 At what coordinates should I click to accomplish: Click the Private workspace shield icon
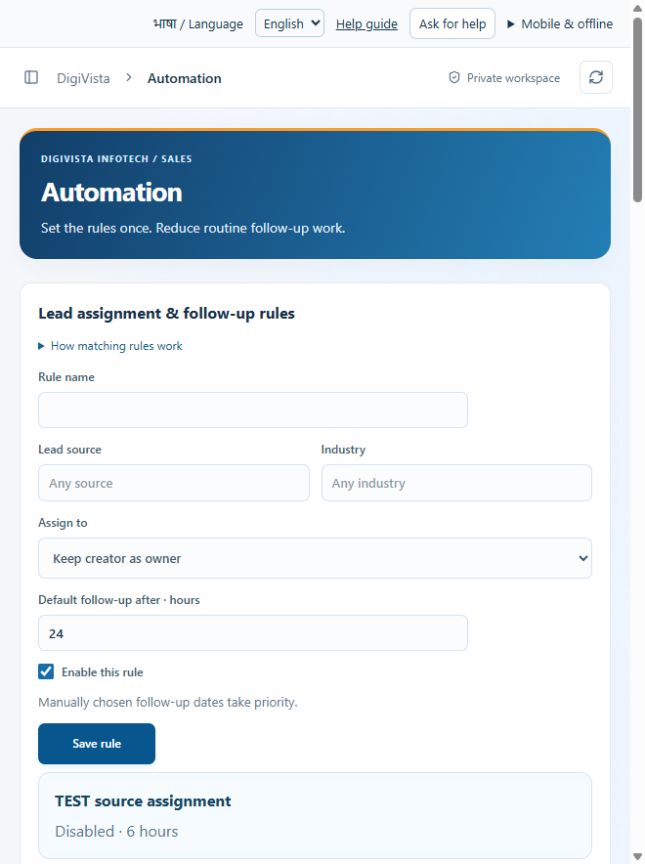[x=454, y=78]
